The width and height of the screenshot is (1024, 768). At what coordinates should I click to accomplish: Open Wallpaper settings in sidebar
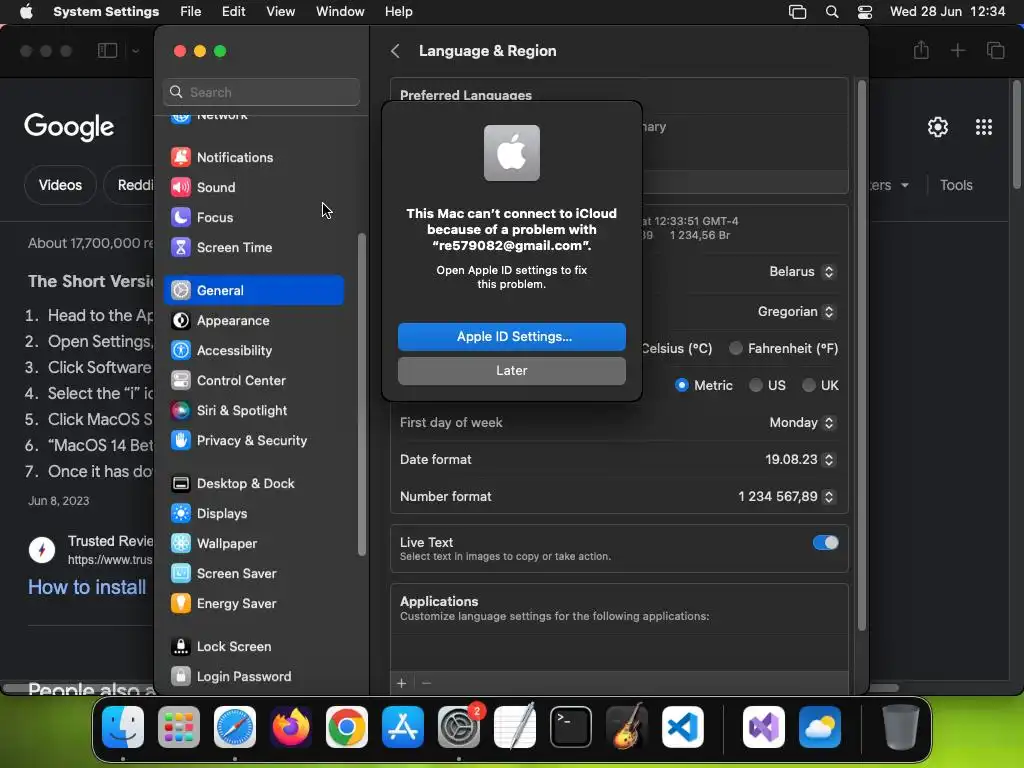(253, 544)
